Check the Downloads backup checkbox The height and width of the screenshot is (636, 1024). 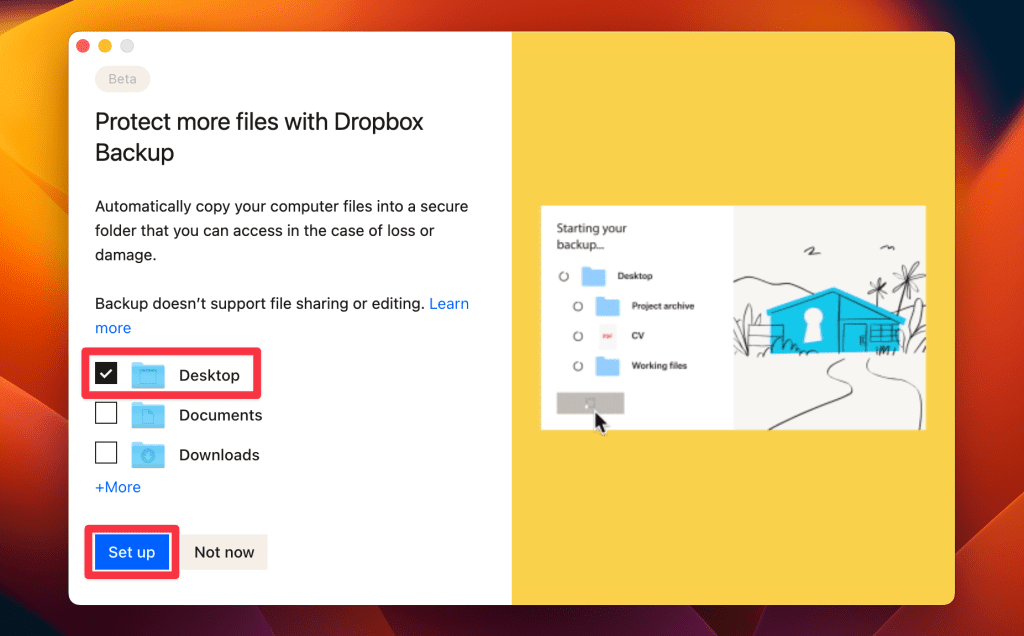point(106,453)
